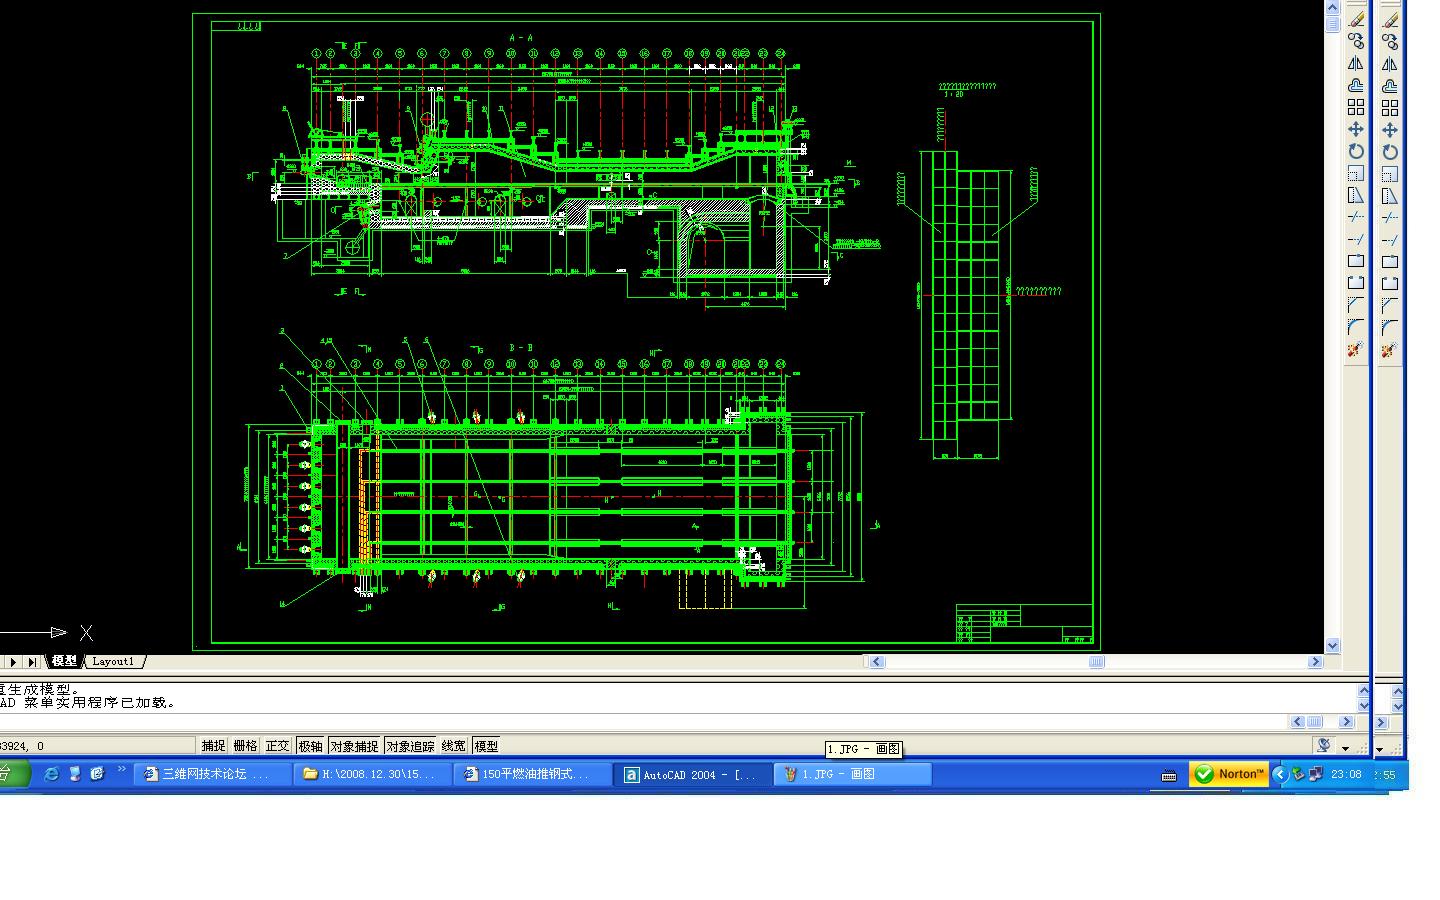Screen dimensions: 1440x900
Task: Click last layout tab arrow
Action: (31, 662)
